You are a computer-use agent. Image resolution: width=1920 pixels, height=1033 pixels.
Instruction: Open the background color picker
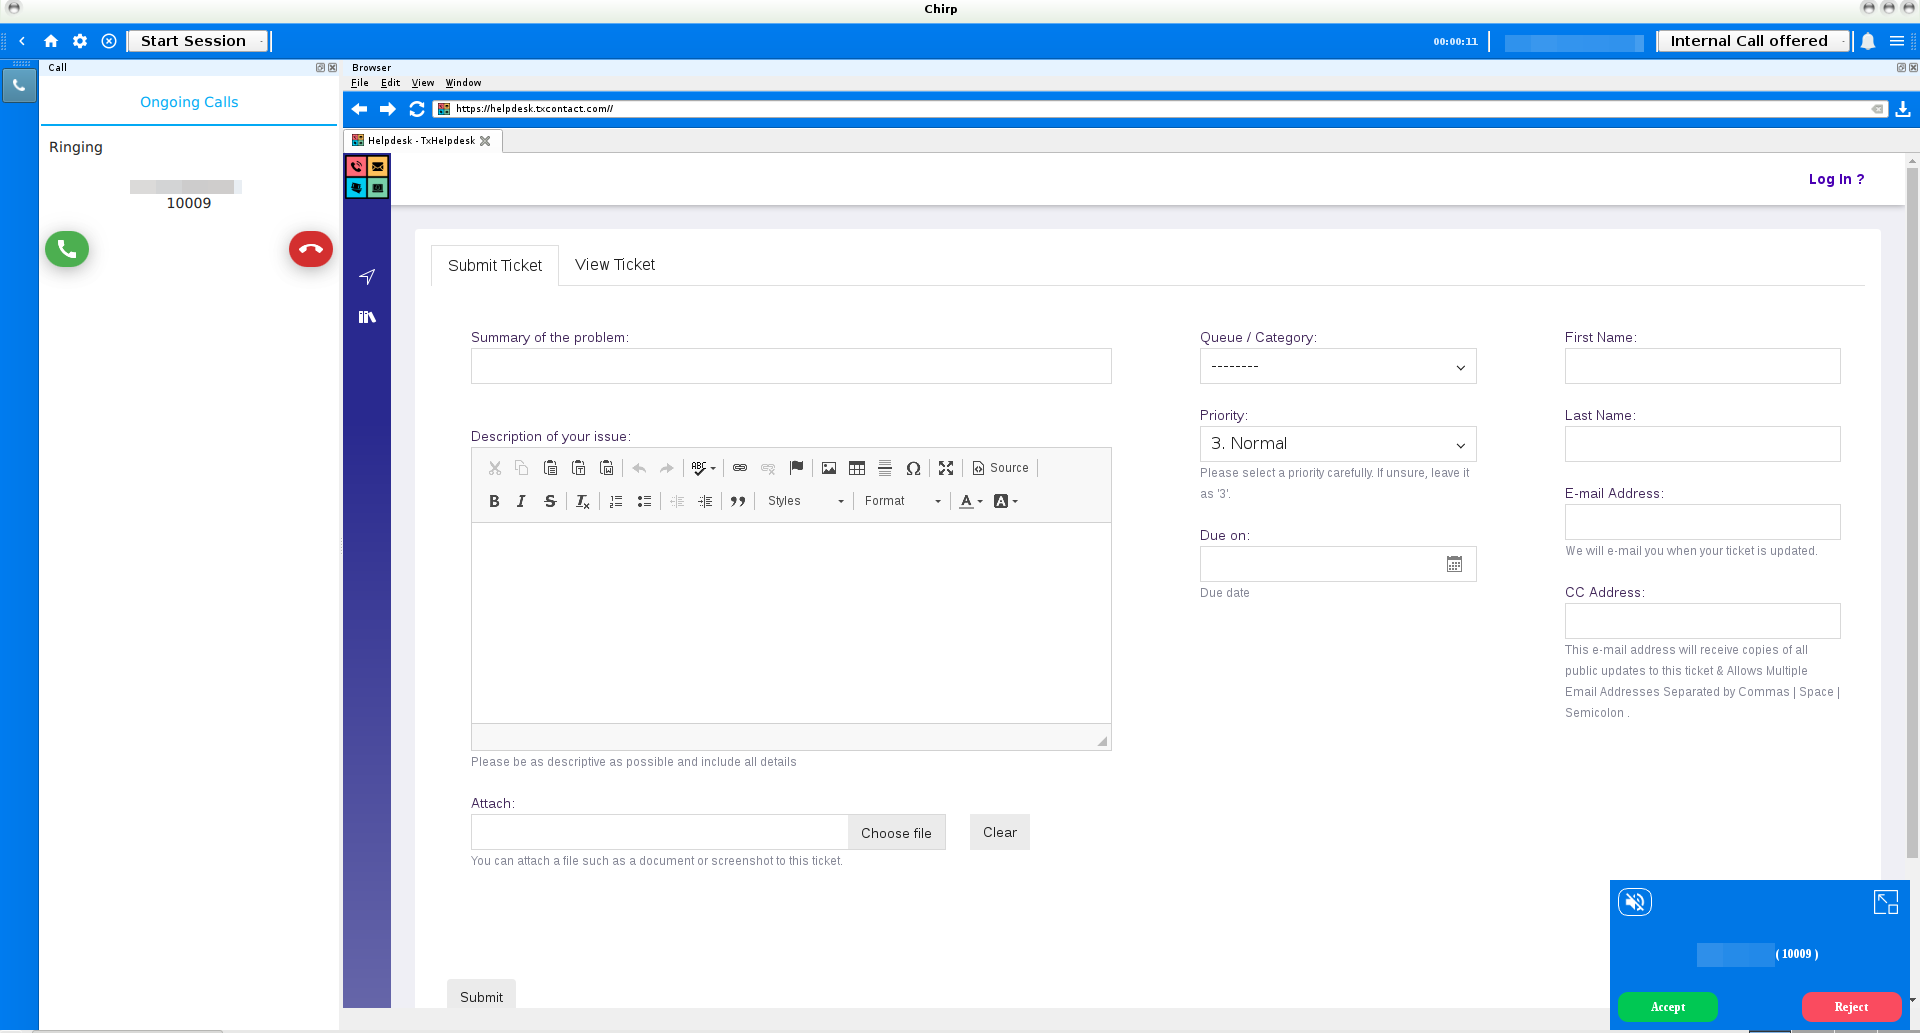pos(1006,501)
